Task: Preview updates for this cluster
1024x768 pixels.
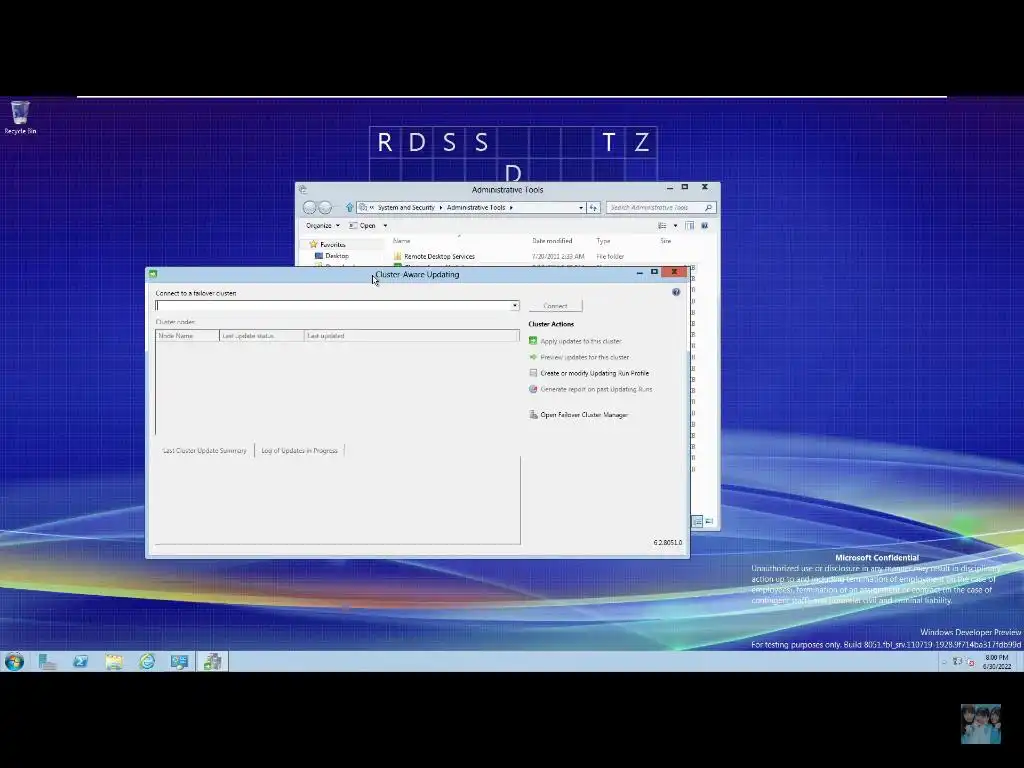Action: click(584, 357)
